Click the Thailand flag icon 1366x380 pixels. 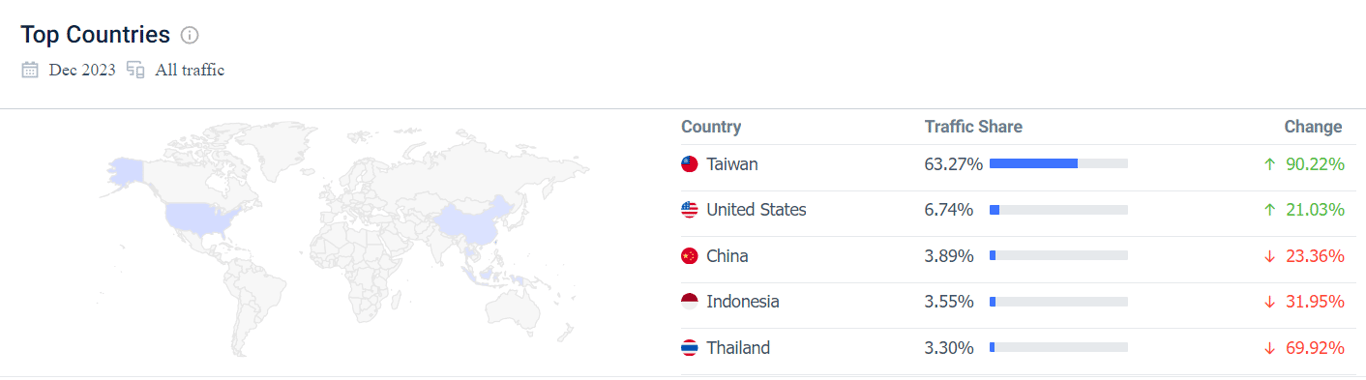click(x=690, y=348)
